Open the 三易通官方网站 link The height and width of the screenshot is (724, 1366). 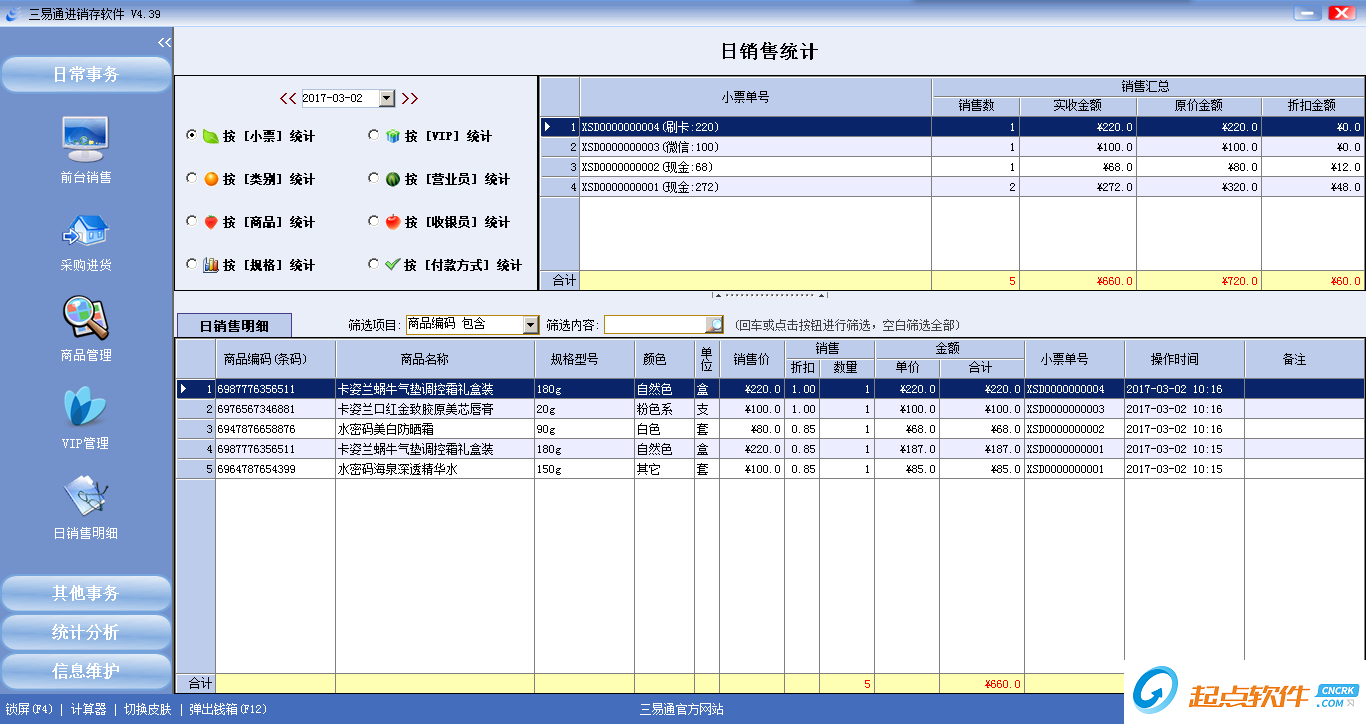(682, 709)
